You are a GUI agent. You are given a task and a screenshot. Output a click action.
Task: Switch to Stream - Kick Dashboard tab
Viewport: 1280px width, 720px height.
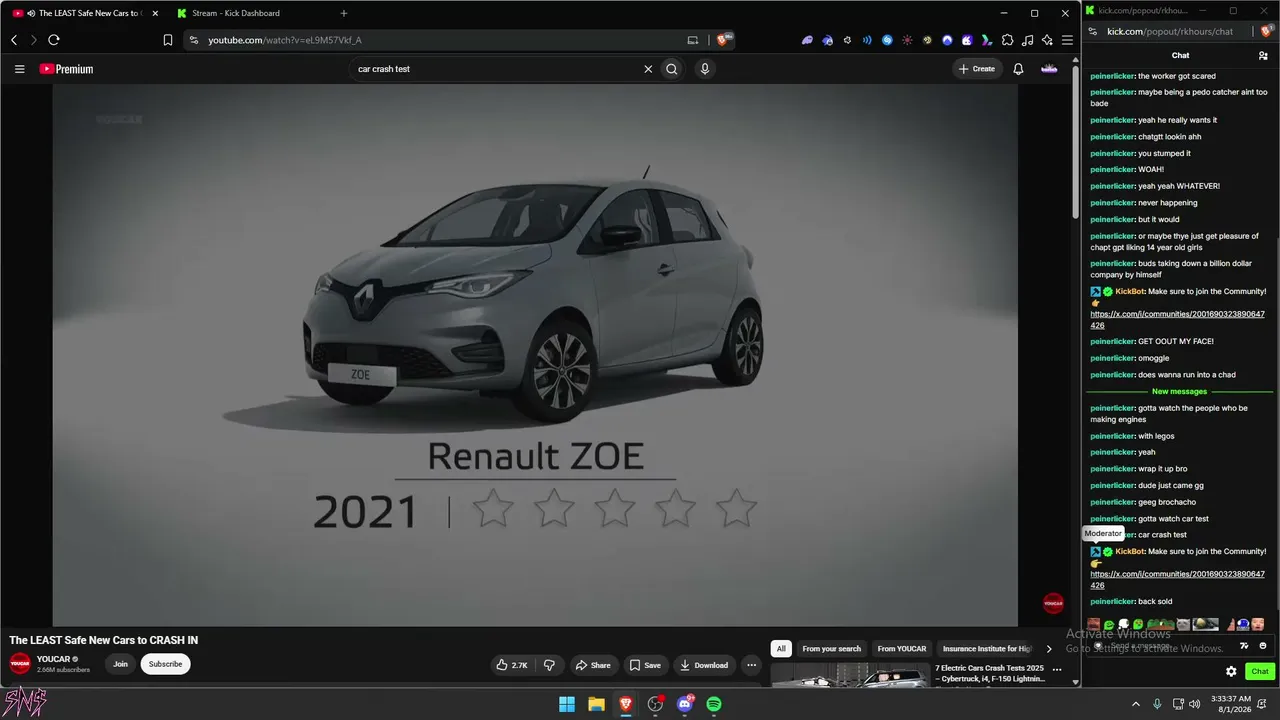tap(245, 13)
